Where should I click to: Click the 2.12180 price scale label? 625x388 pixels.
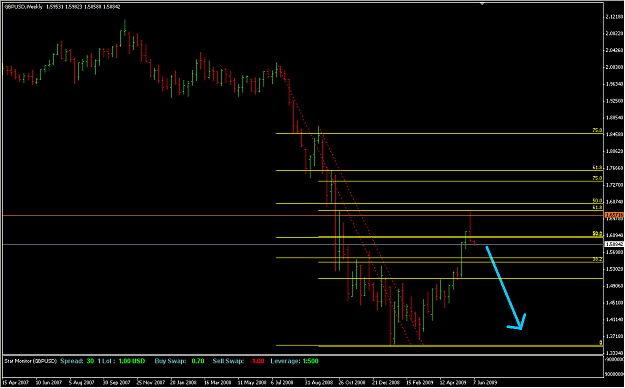[x=614, y=17]
